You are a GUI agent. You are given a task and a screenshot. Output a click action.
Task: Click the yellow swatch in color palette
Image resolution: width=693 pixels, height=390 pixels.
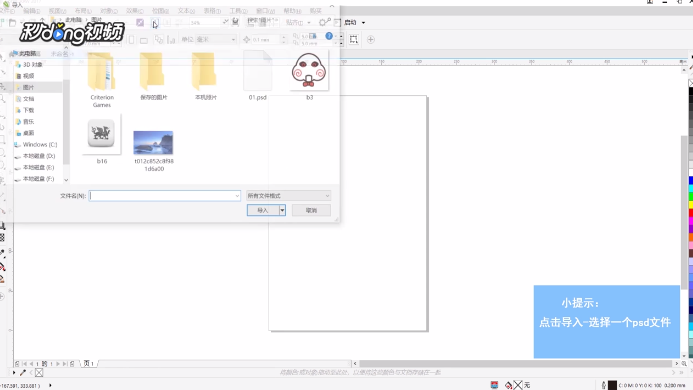click(691, 205)
